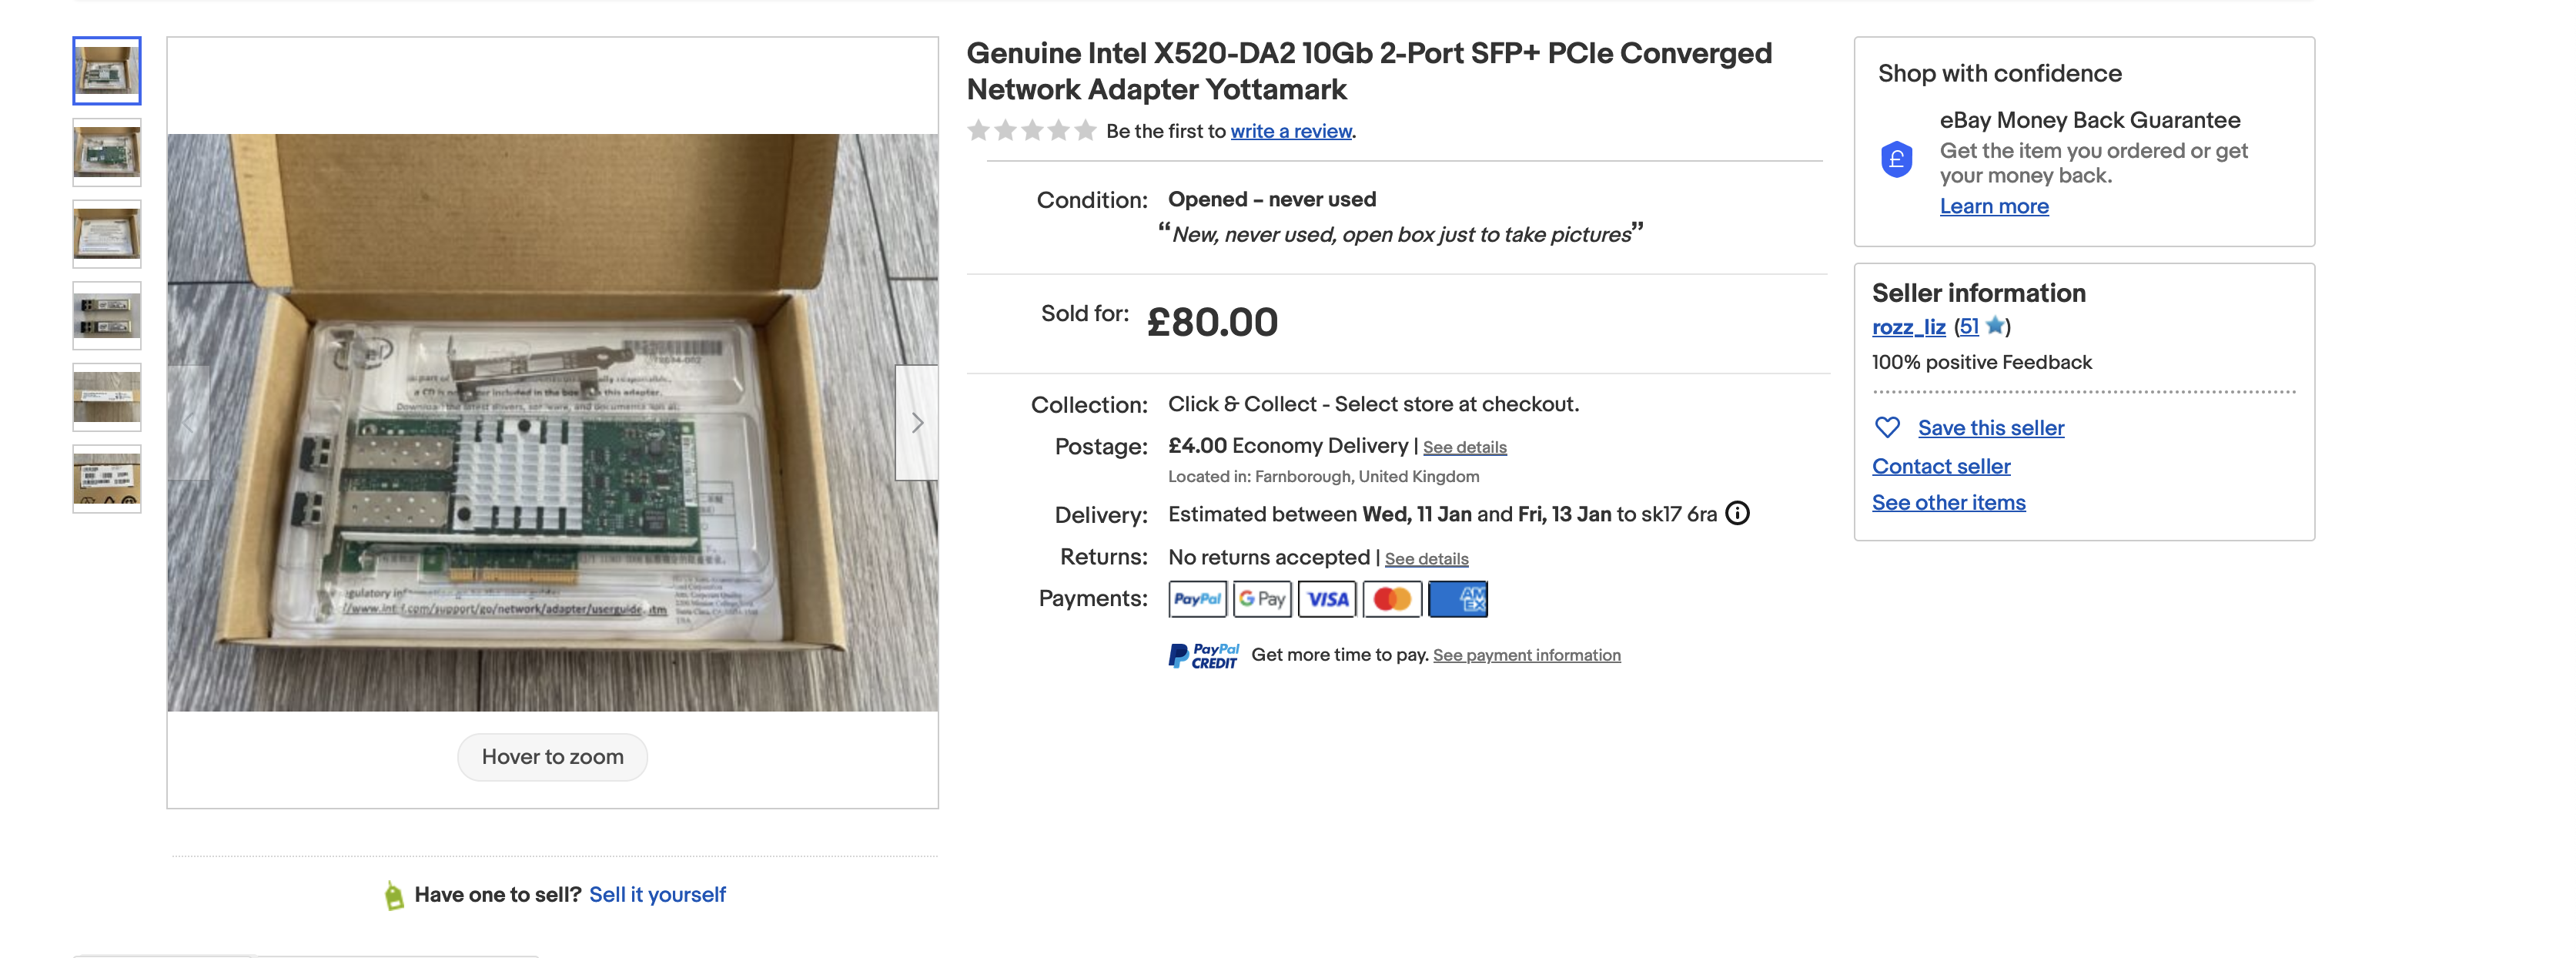Screen dimensions: 2576x958
Task: Click the American Express payment icon
Action: 1458,599
